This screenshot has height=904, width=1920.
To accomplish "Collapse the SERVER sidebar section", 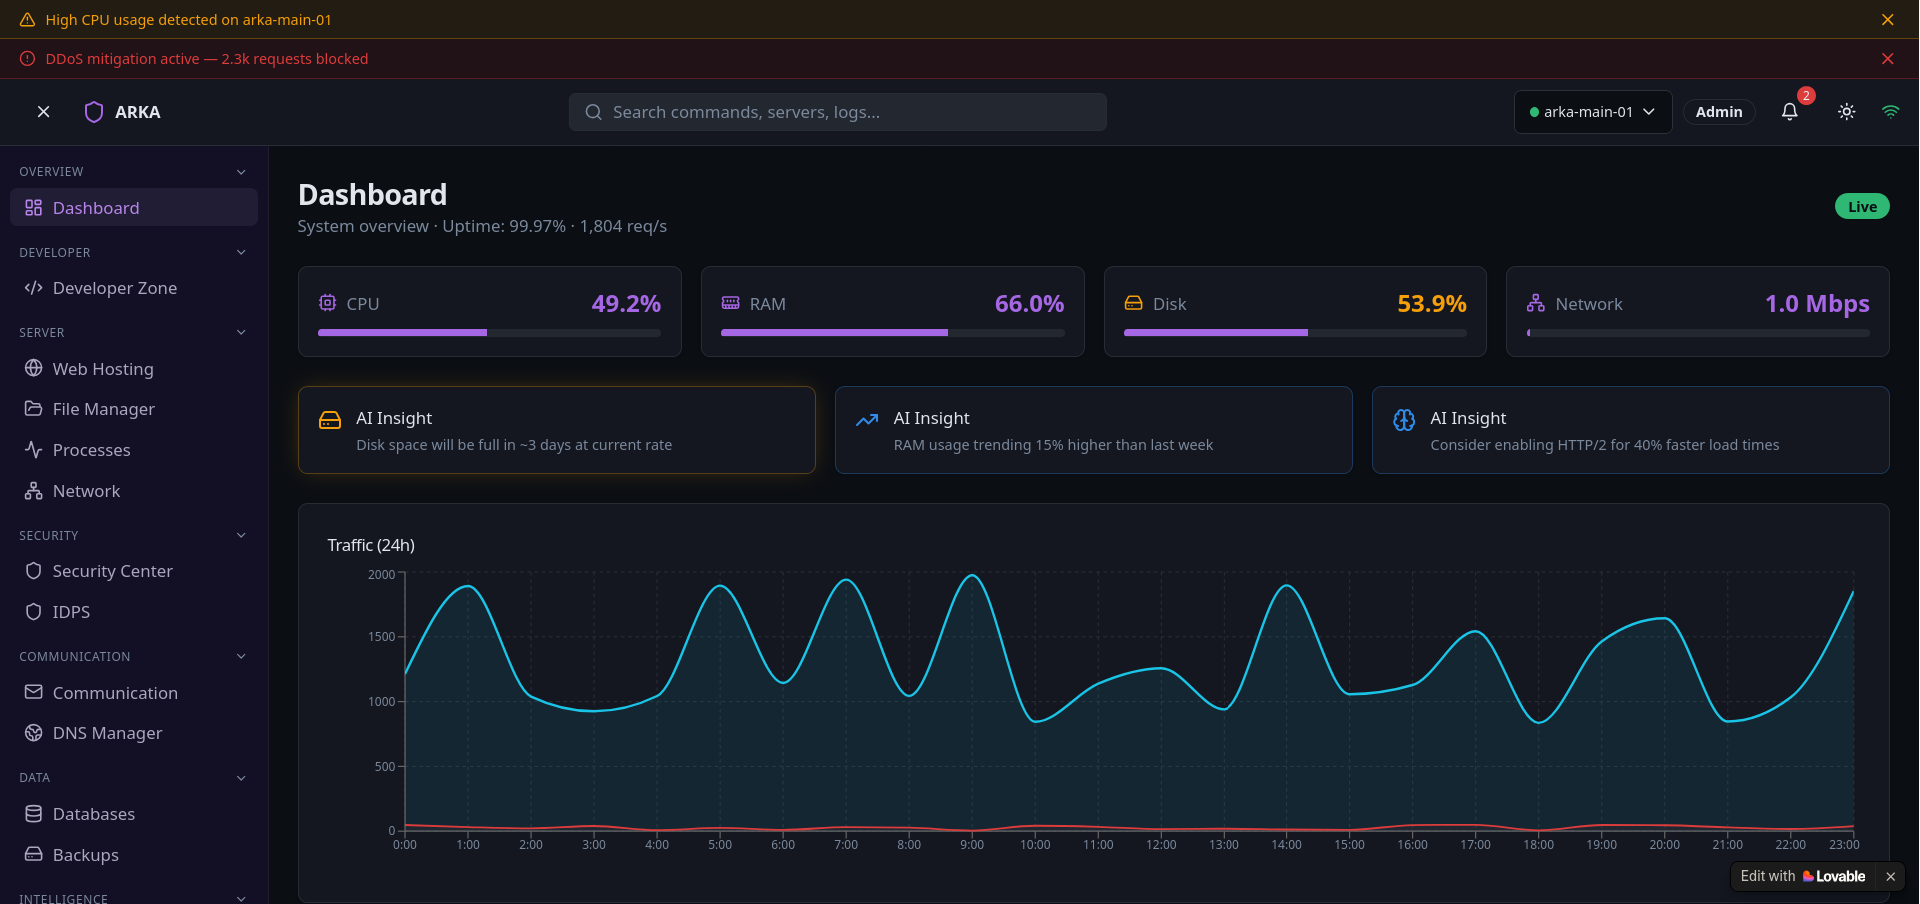I will tap(241, 333).
